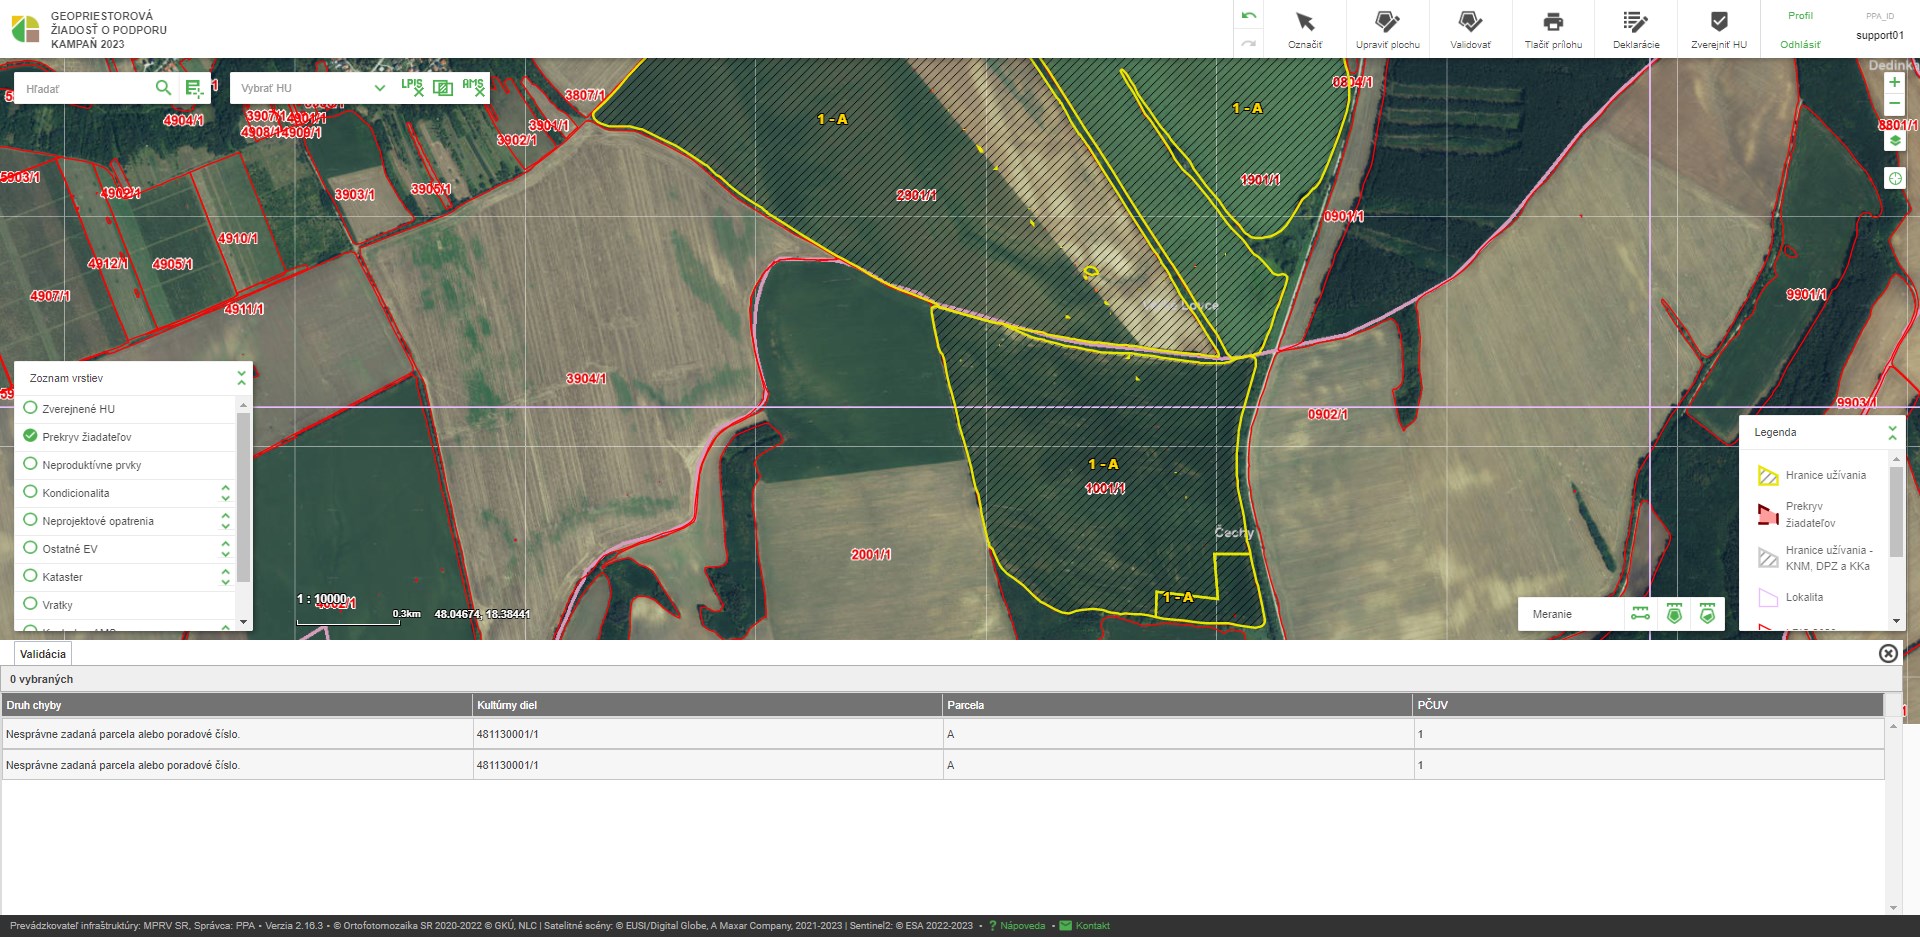Open the Kontakt link

[x=1092, y=926]
